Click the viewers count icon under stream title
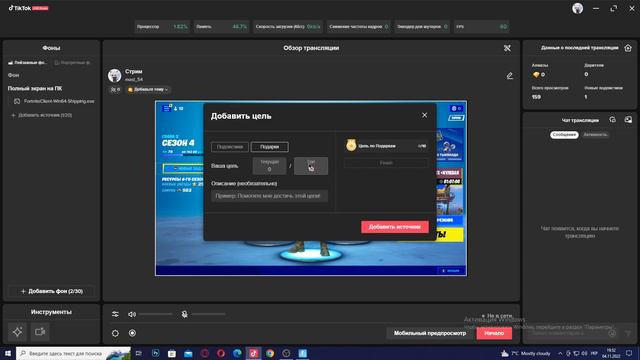 click(x=115, y=89)
